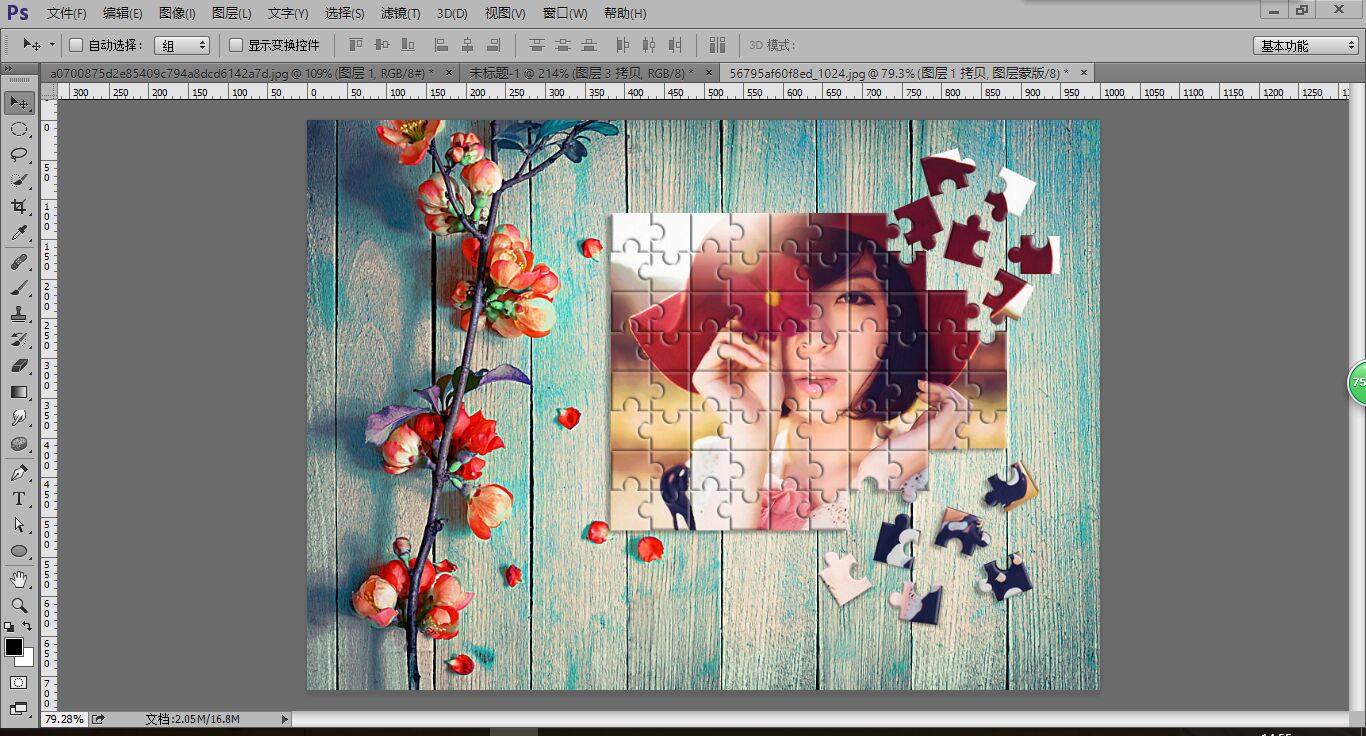The image size is (1366, 736).
Task: Toggle Quick Mask mode
Action: coord(19,682)
